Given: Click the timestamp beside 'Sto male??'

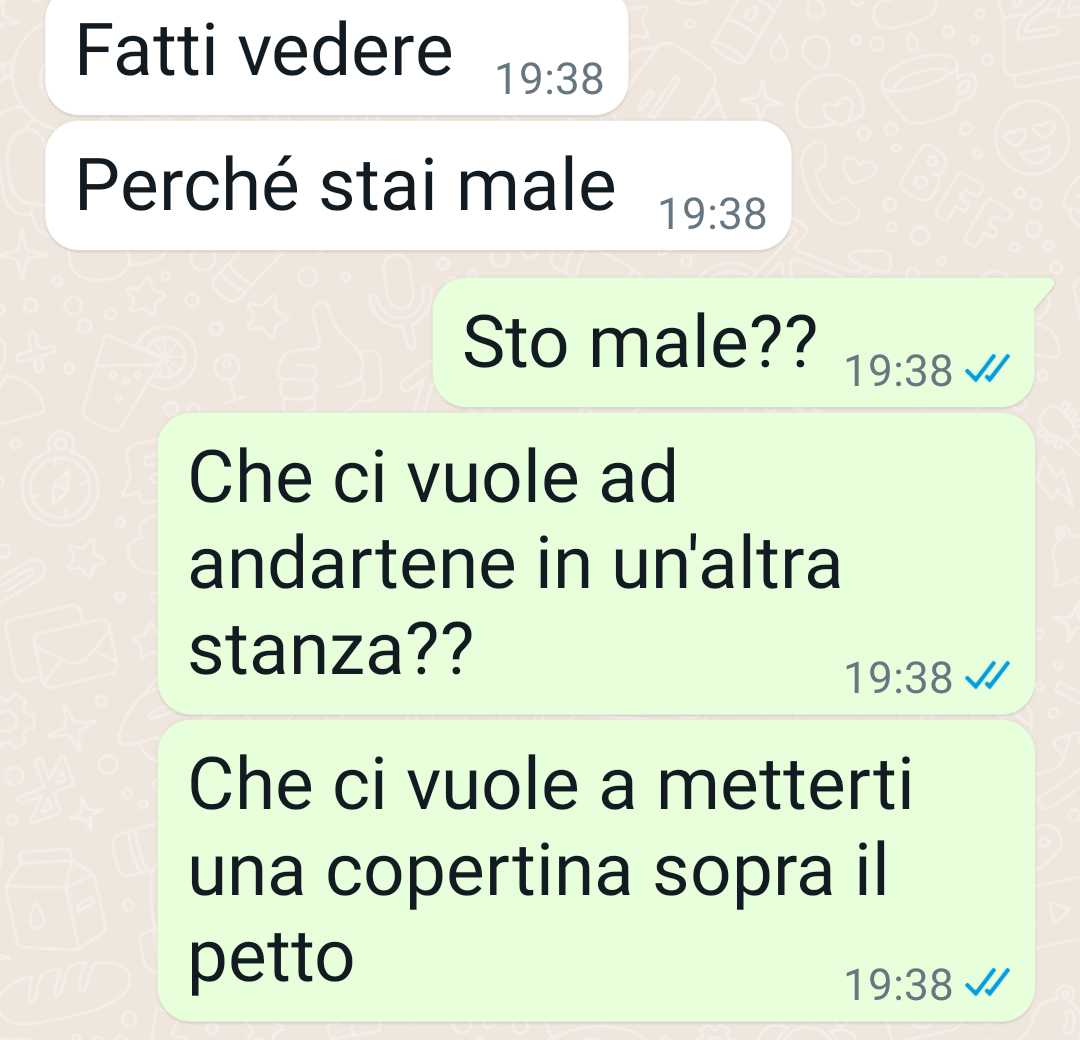Looking at the screenshot, I should pyautogui.click(x=898, y=371).
